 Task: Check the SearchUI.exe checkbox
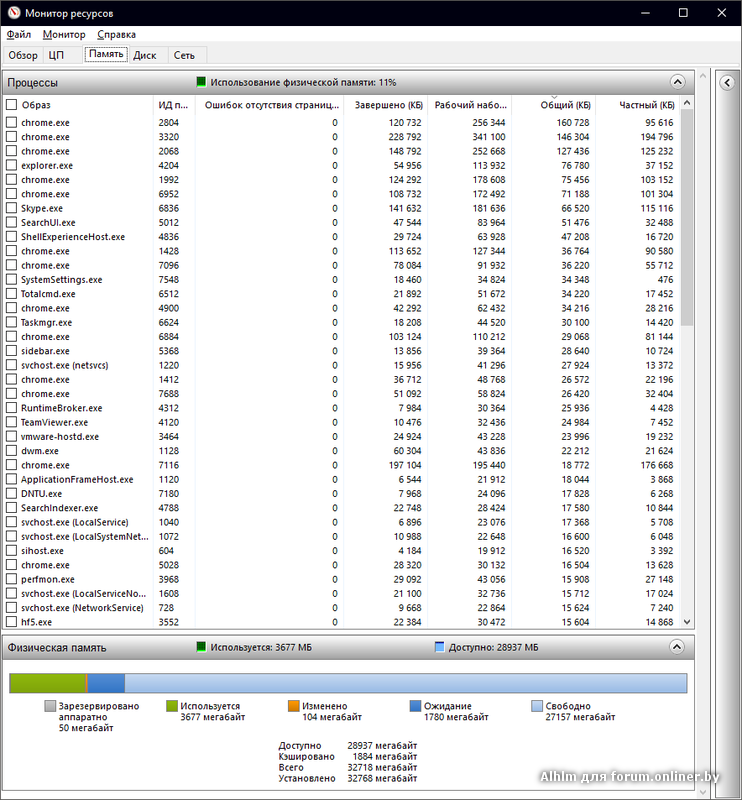click(x=11, y=222)
